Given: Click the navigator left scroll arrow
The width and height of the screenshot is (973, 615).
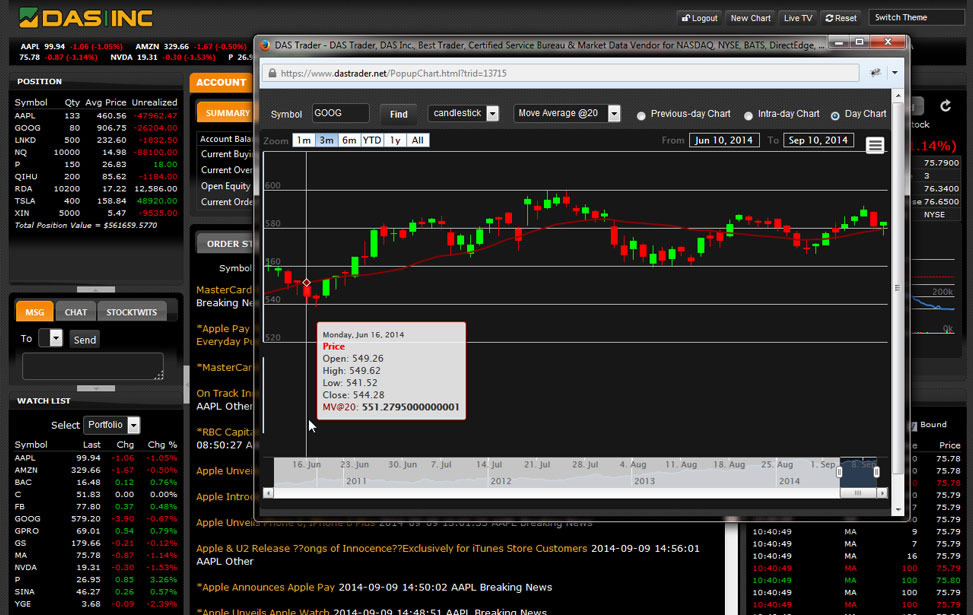Looking at the screenshot, I should 268,493.
